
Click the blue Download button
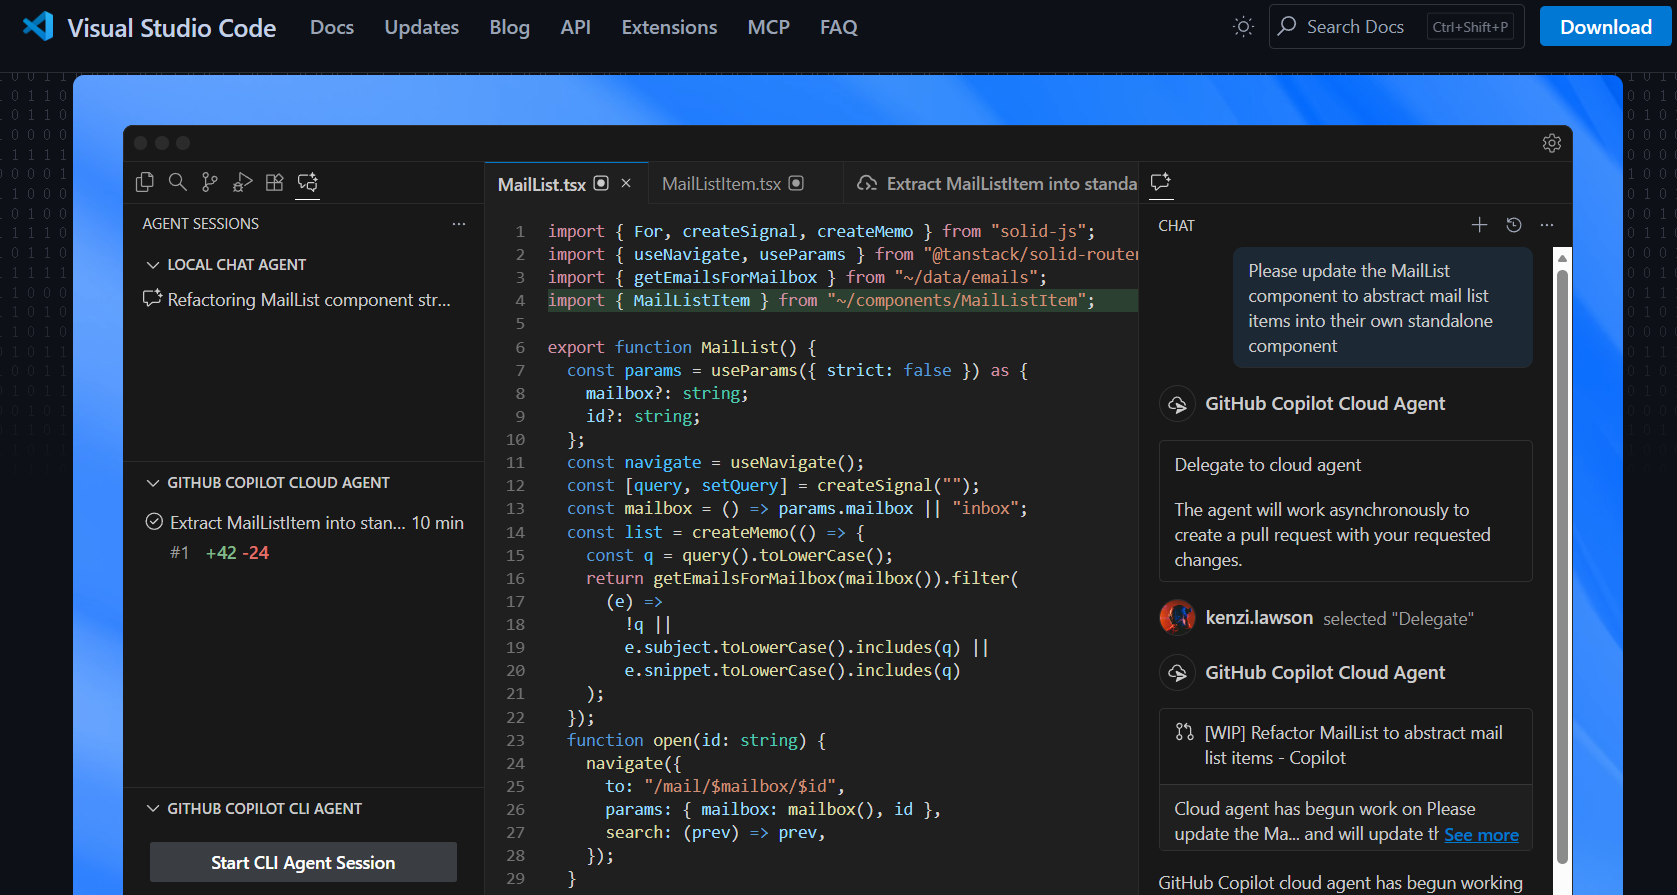(x=1606, y=27)
